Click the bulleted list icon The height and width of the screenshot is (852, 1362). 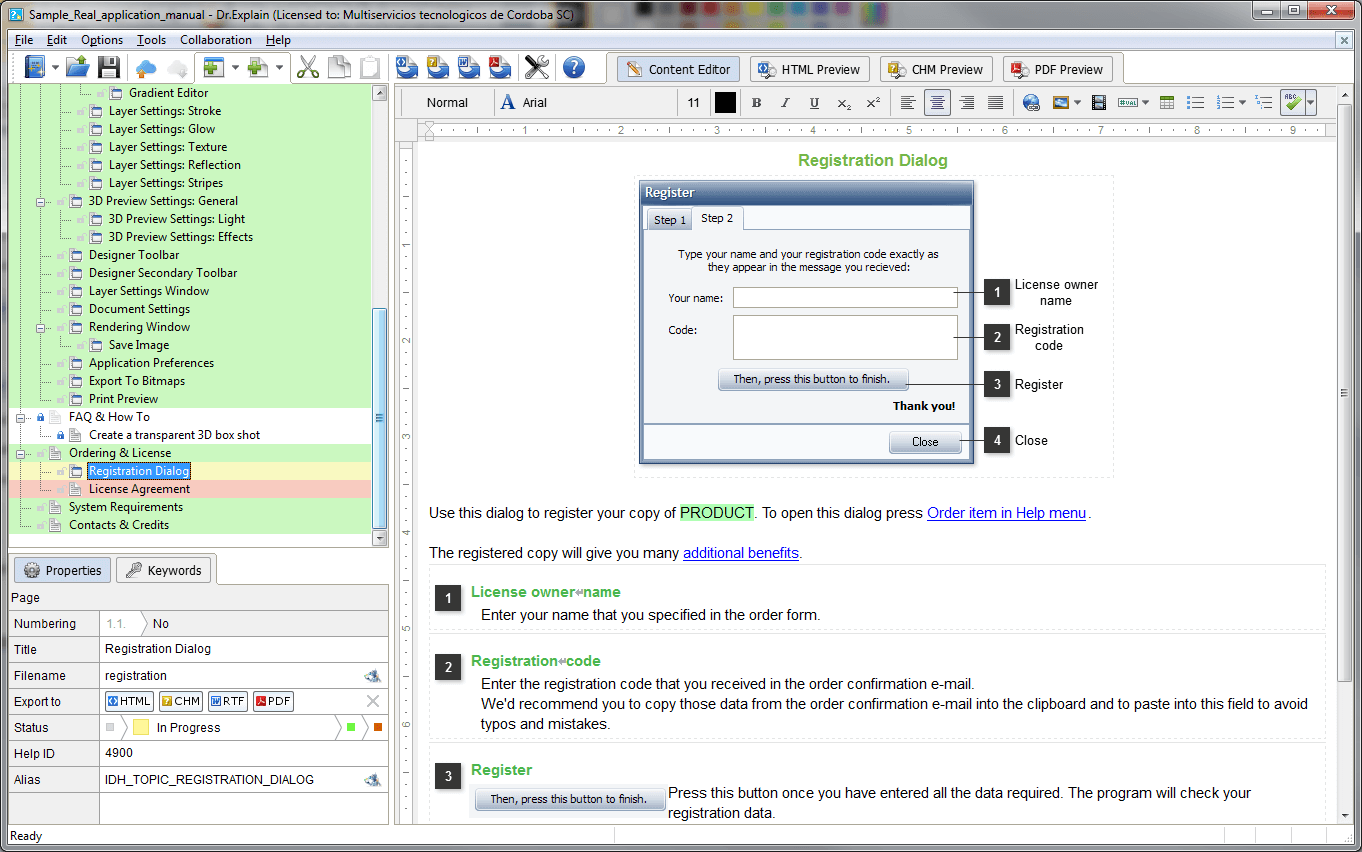click(x=1195, y=103)
